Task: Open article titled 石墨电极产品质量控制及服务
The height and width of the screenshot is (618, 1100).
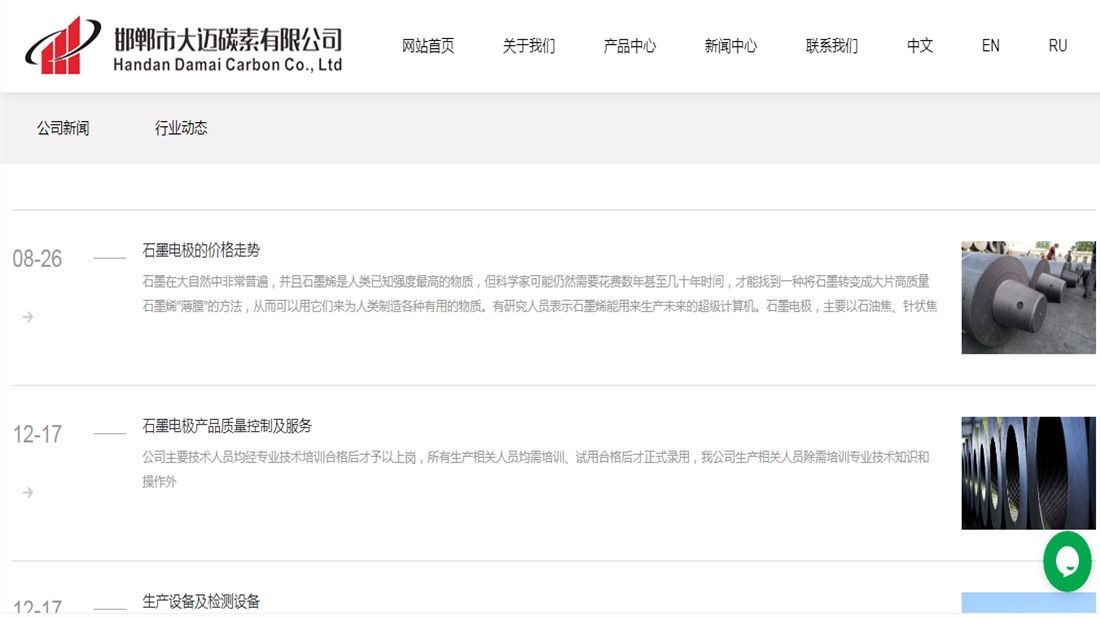Action: [227, 426]
